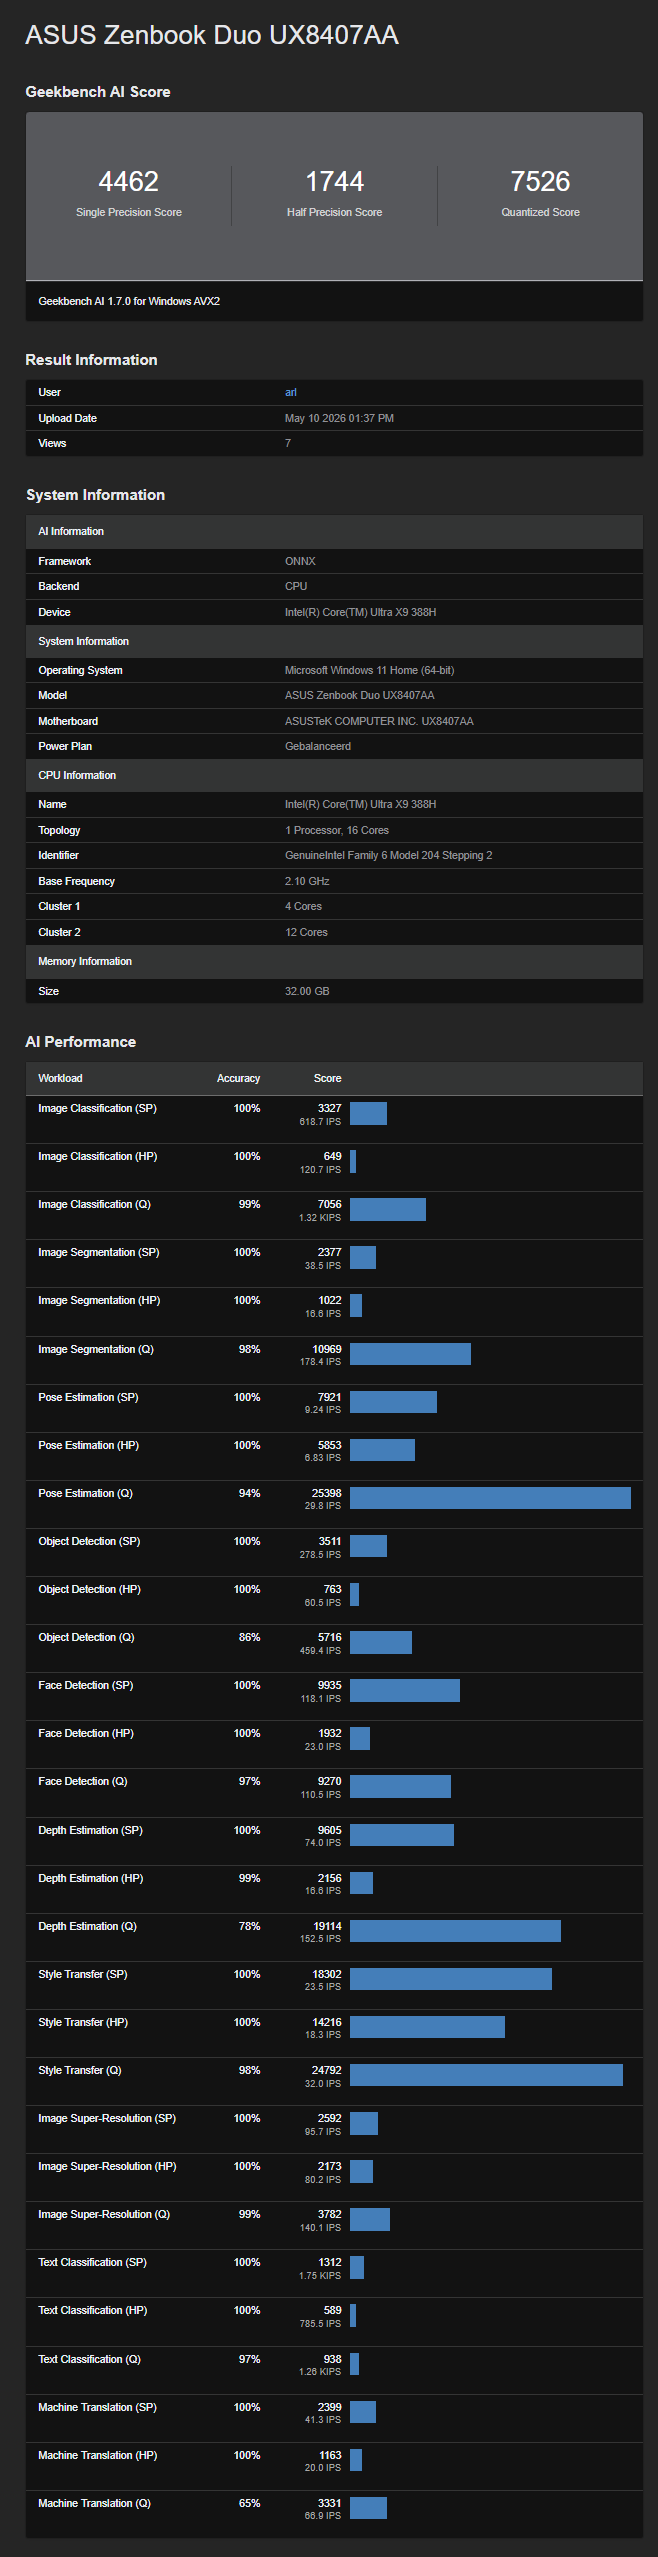The image size is (658, 2557).
Task: Click the Face Detection (SP) score bar
Action: pos(405,1690)
